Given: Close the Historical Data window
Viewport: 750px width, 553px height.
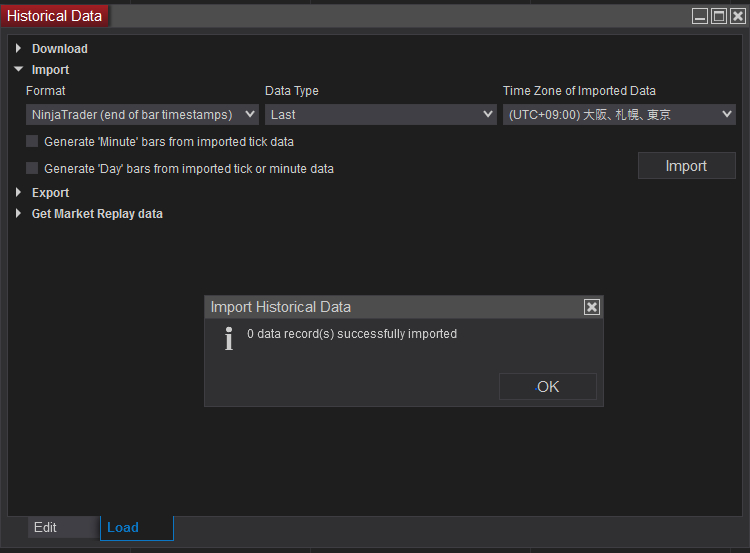Looking at the screenshot, I should click(738, 16).
